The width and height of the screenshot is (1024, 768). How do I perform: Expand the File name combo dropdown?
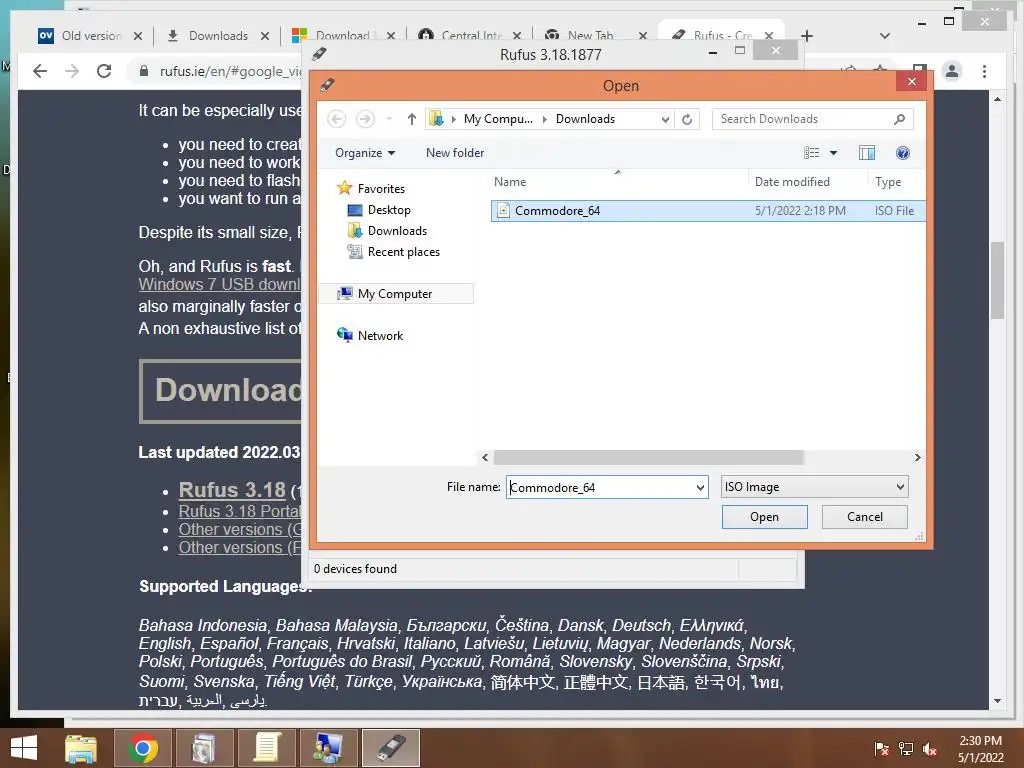coord(700,487)
